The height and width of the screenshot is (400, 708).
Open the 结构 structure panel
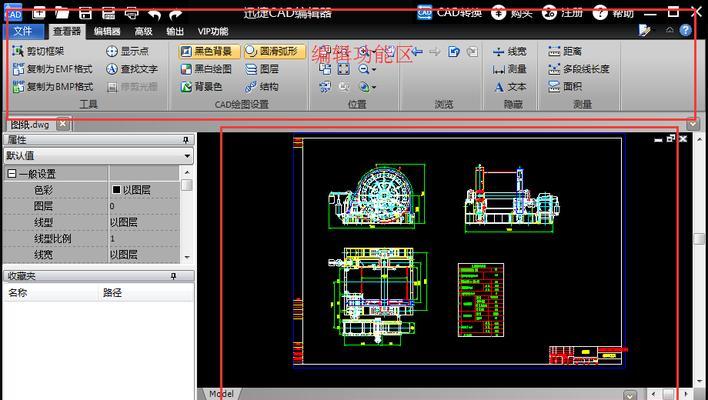click(x=262, y=87)
